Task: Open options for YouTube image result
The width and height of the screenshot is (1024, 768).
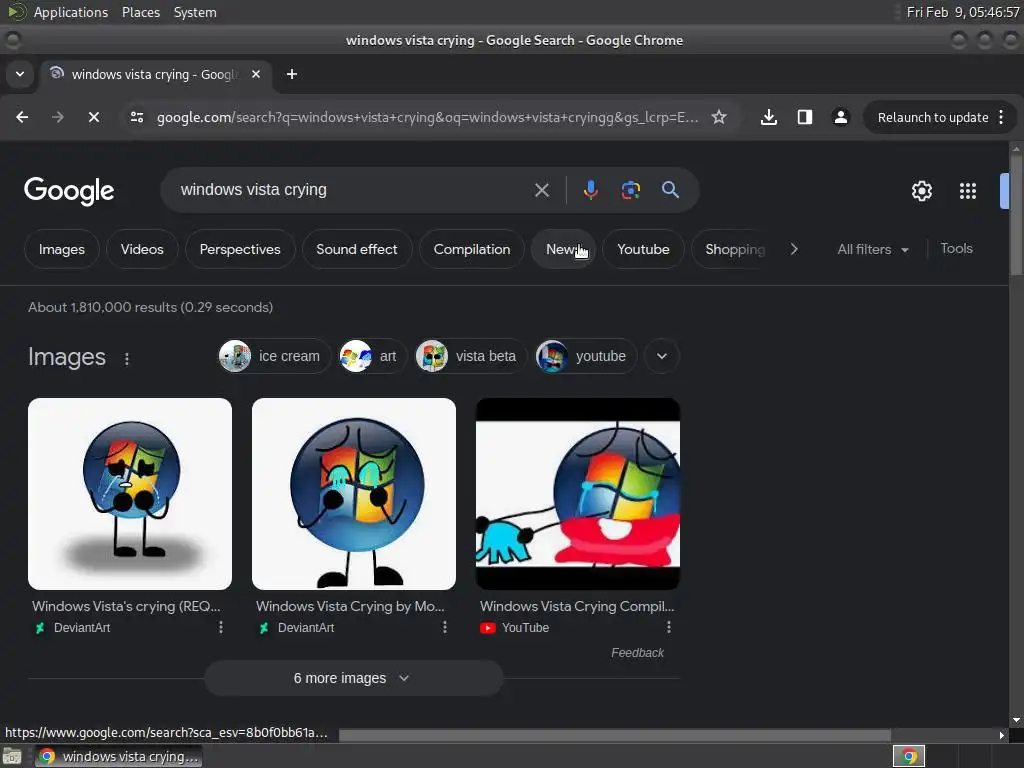Action: [669, 627]
